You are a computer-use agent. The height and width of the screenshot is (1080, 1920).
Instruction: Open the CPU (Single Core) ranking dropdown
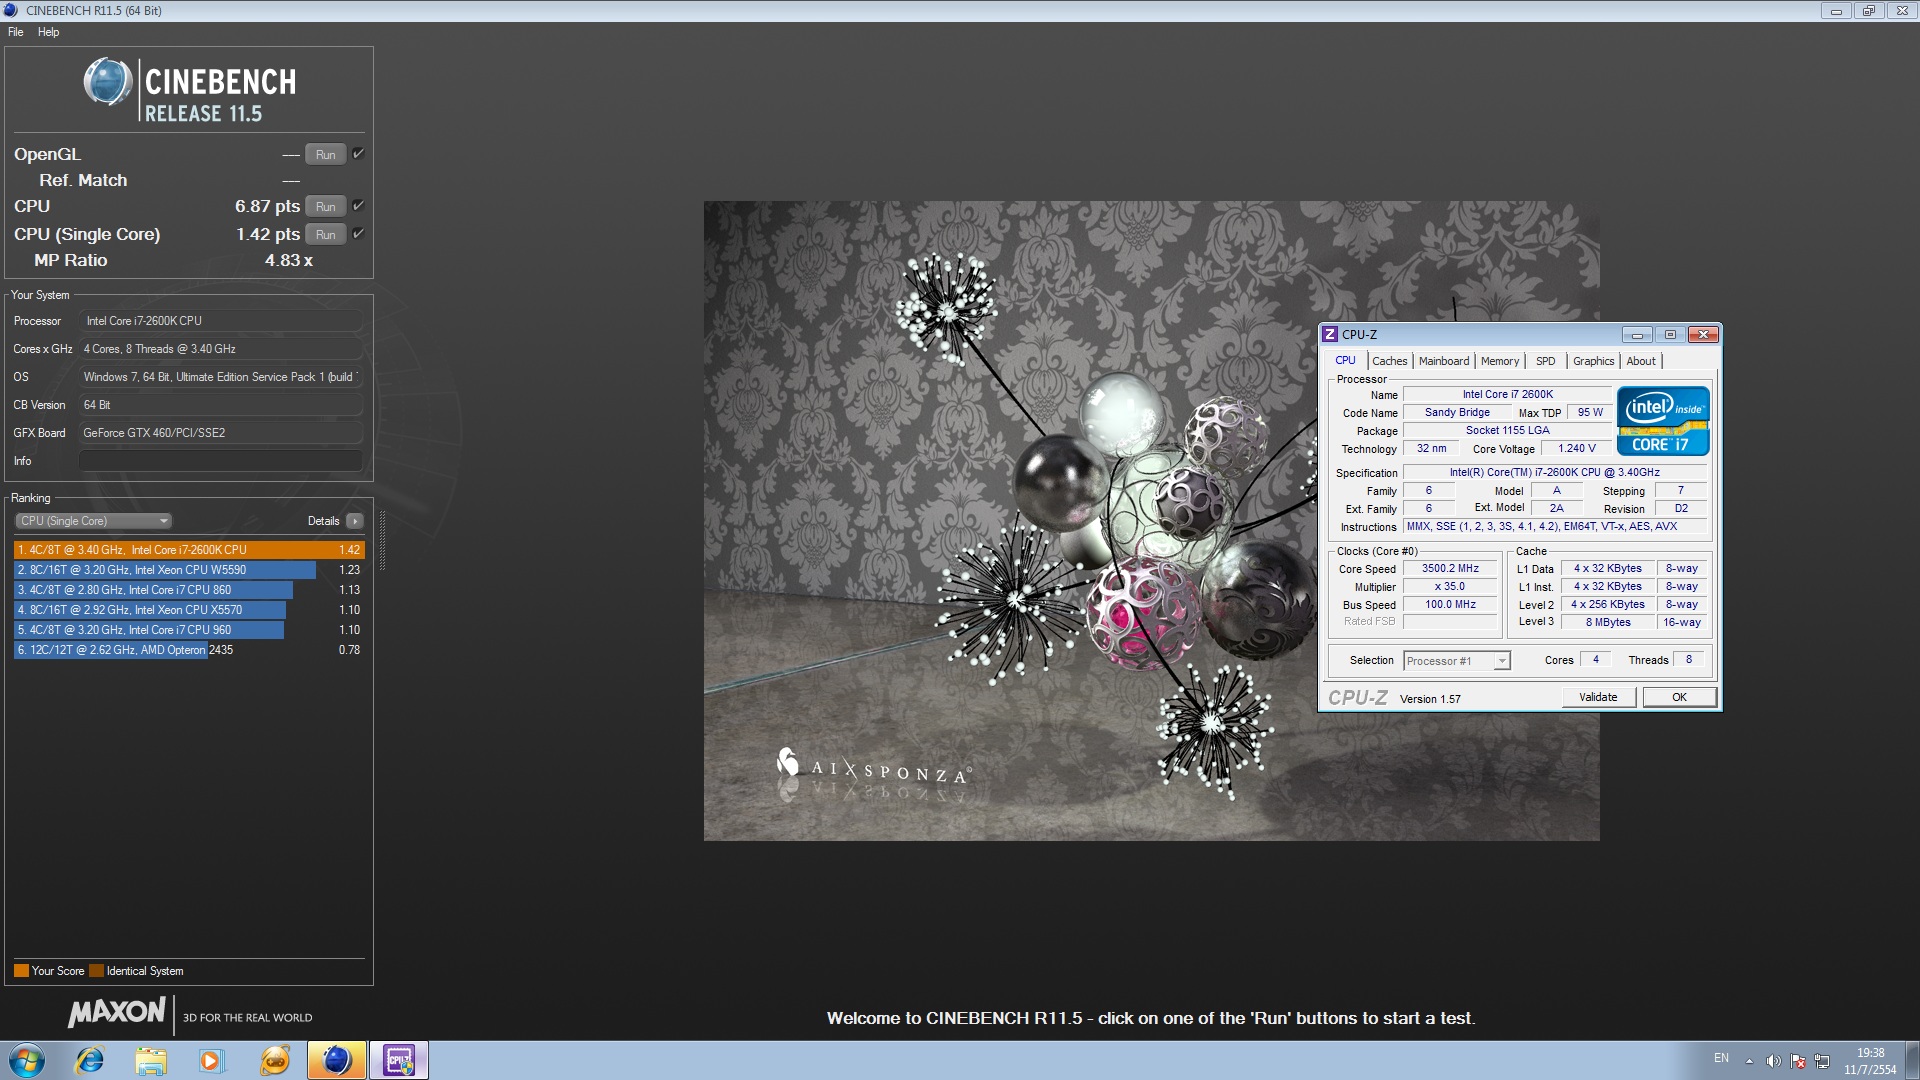coord(94,521)
